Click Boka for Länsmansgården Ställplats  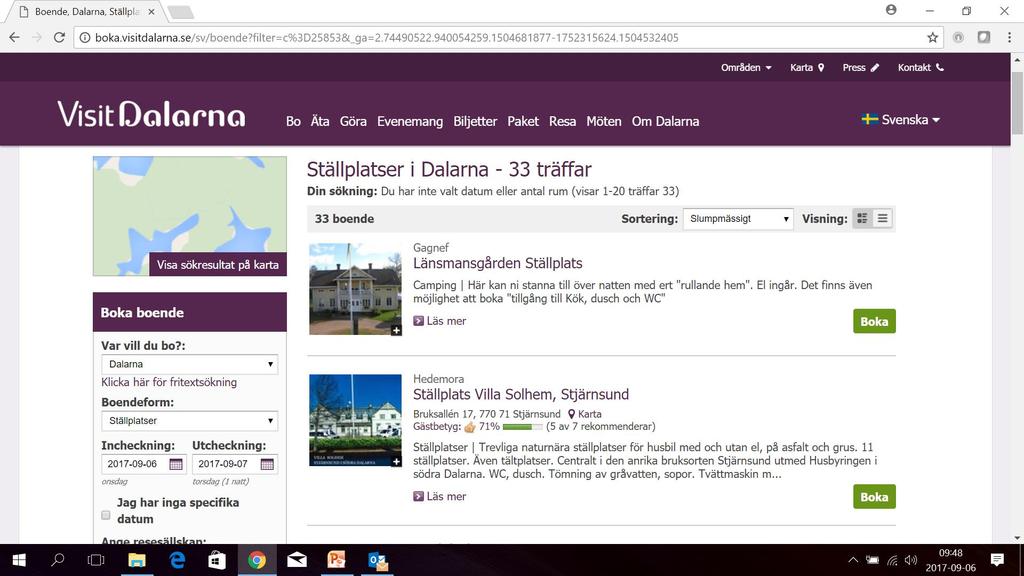(874, 321)
